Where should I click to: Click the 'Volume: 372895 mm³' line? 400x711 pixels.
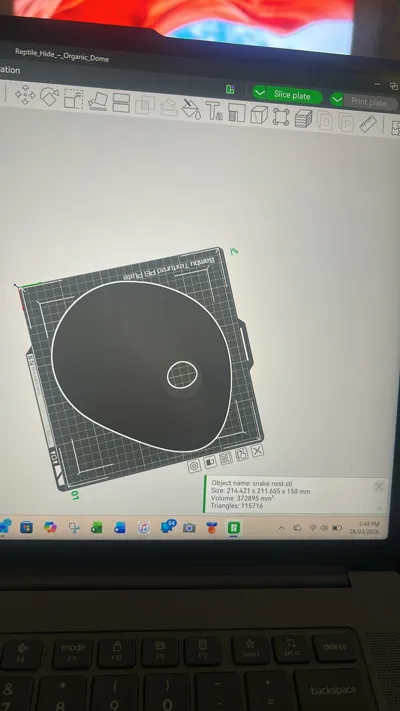click(242, 498)
